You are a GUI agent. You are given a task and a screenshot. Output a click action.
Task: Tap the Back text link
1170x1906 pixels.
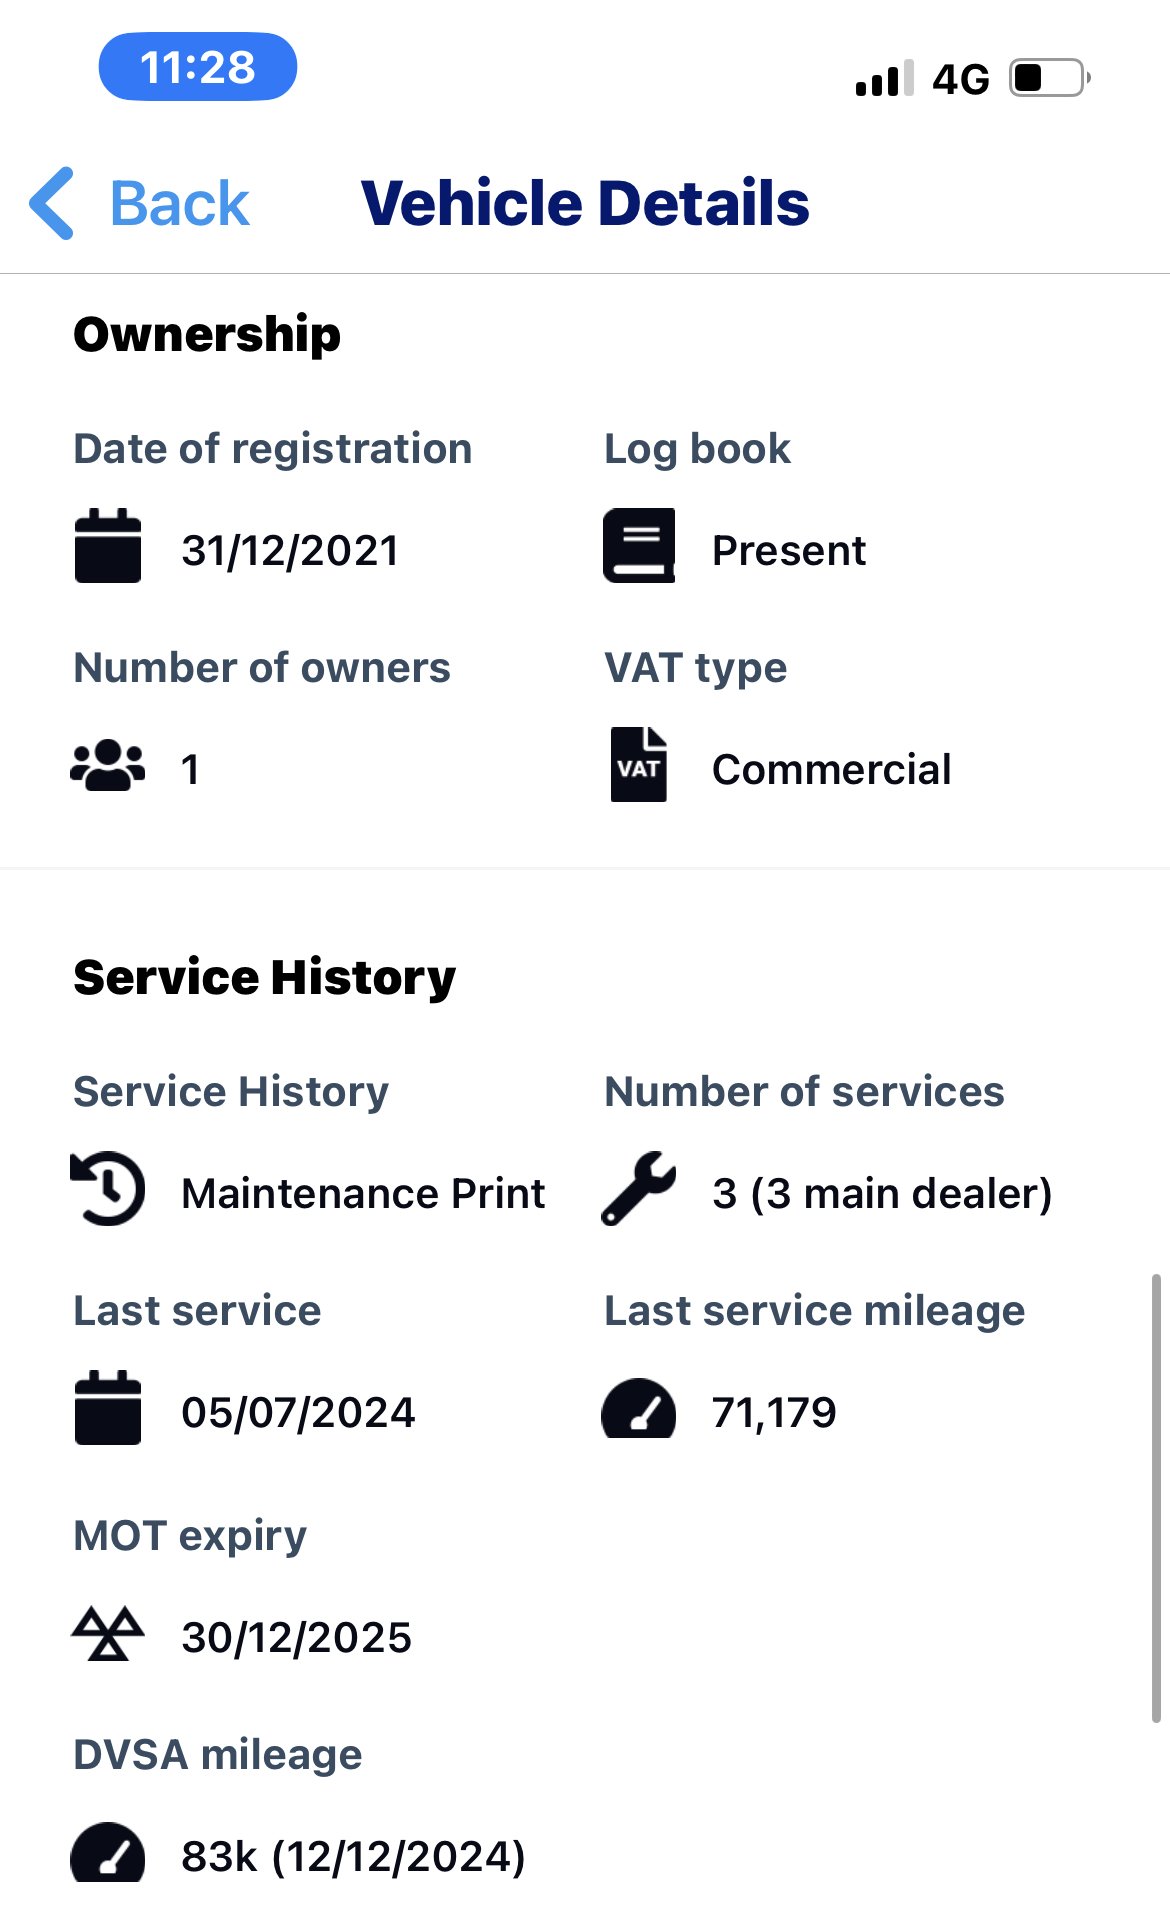[x=179, y=204]
